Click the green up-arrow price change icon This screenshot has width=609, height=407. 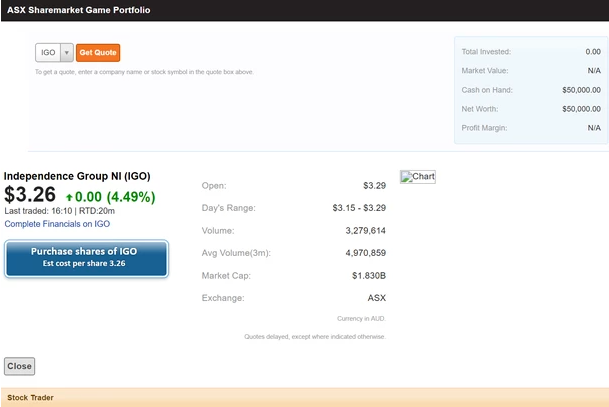pos(69,197)
